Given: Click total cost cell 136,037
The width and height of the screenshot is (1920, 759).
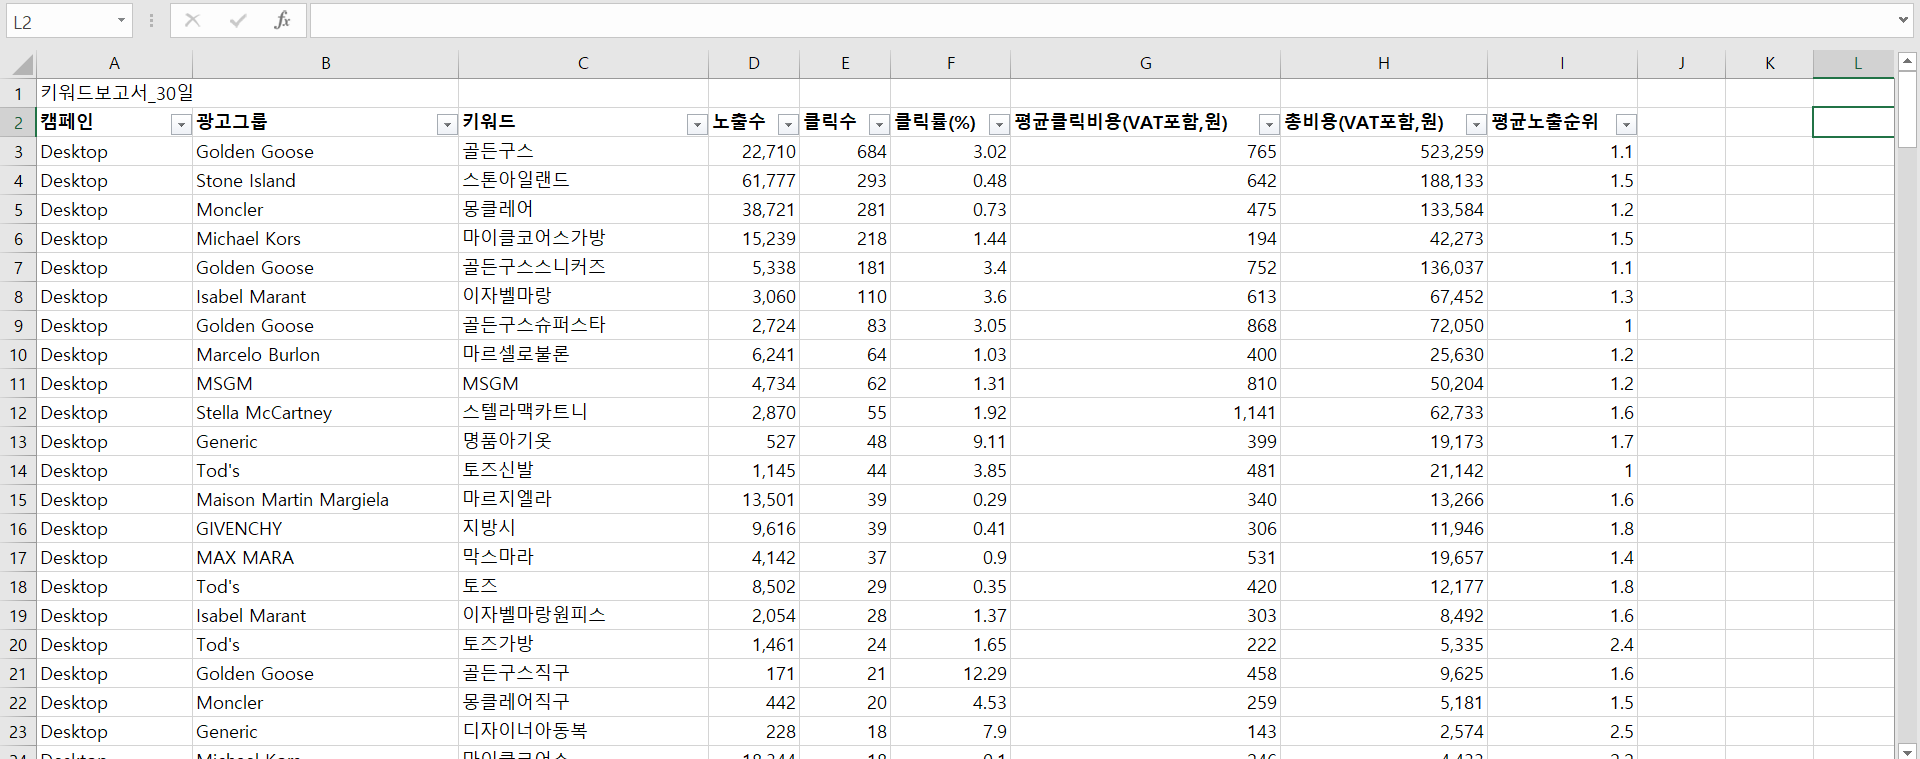Looking at the screenshot, I should (1384, 268).
